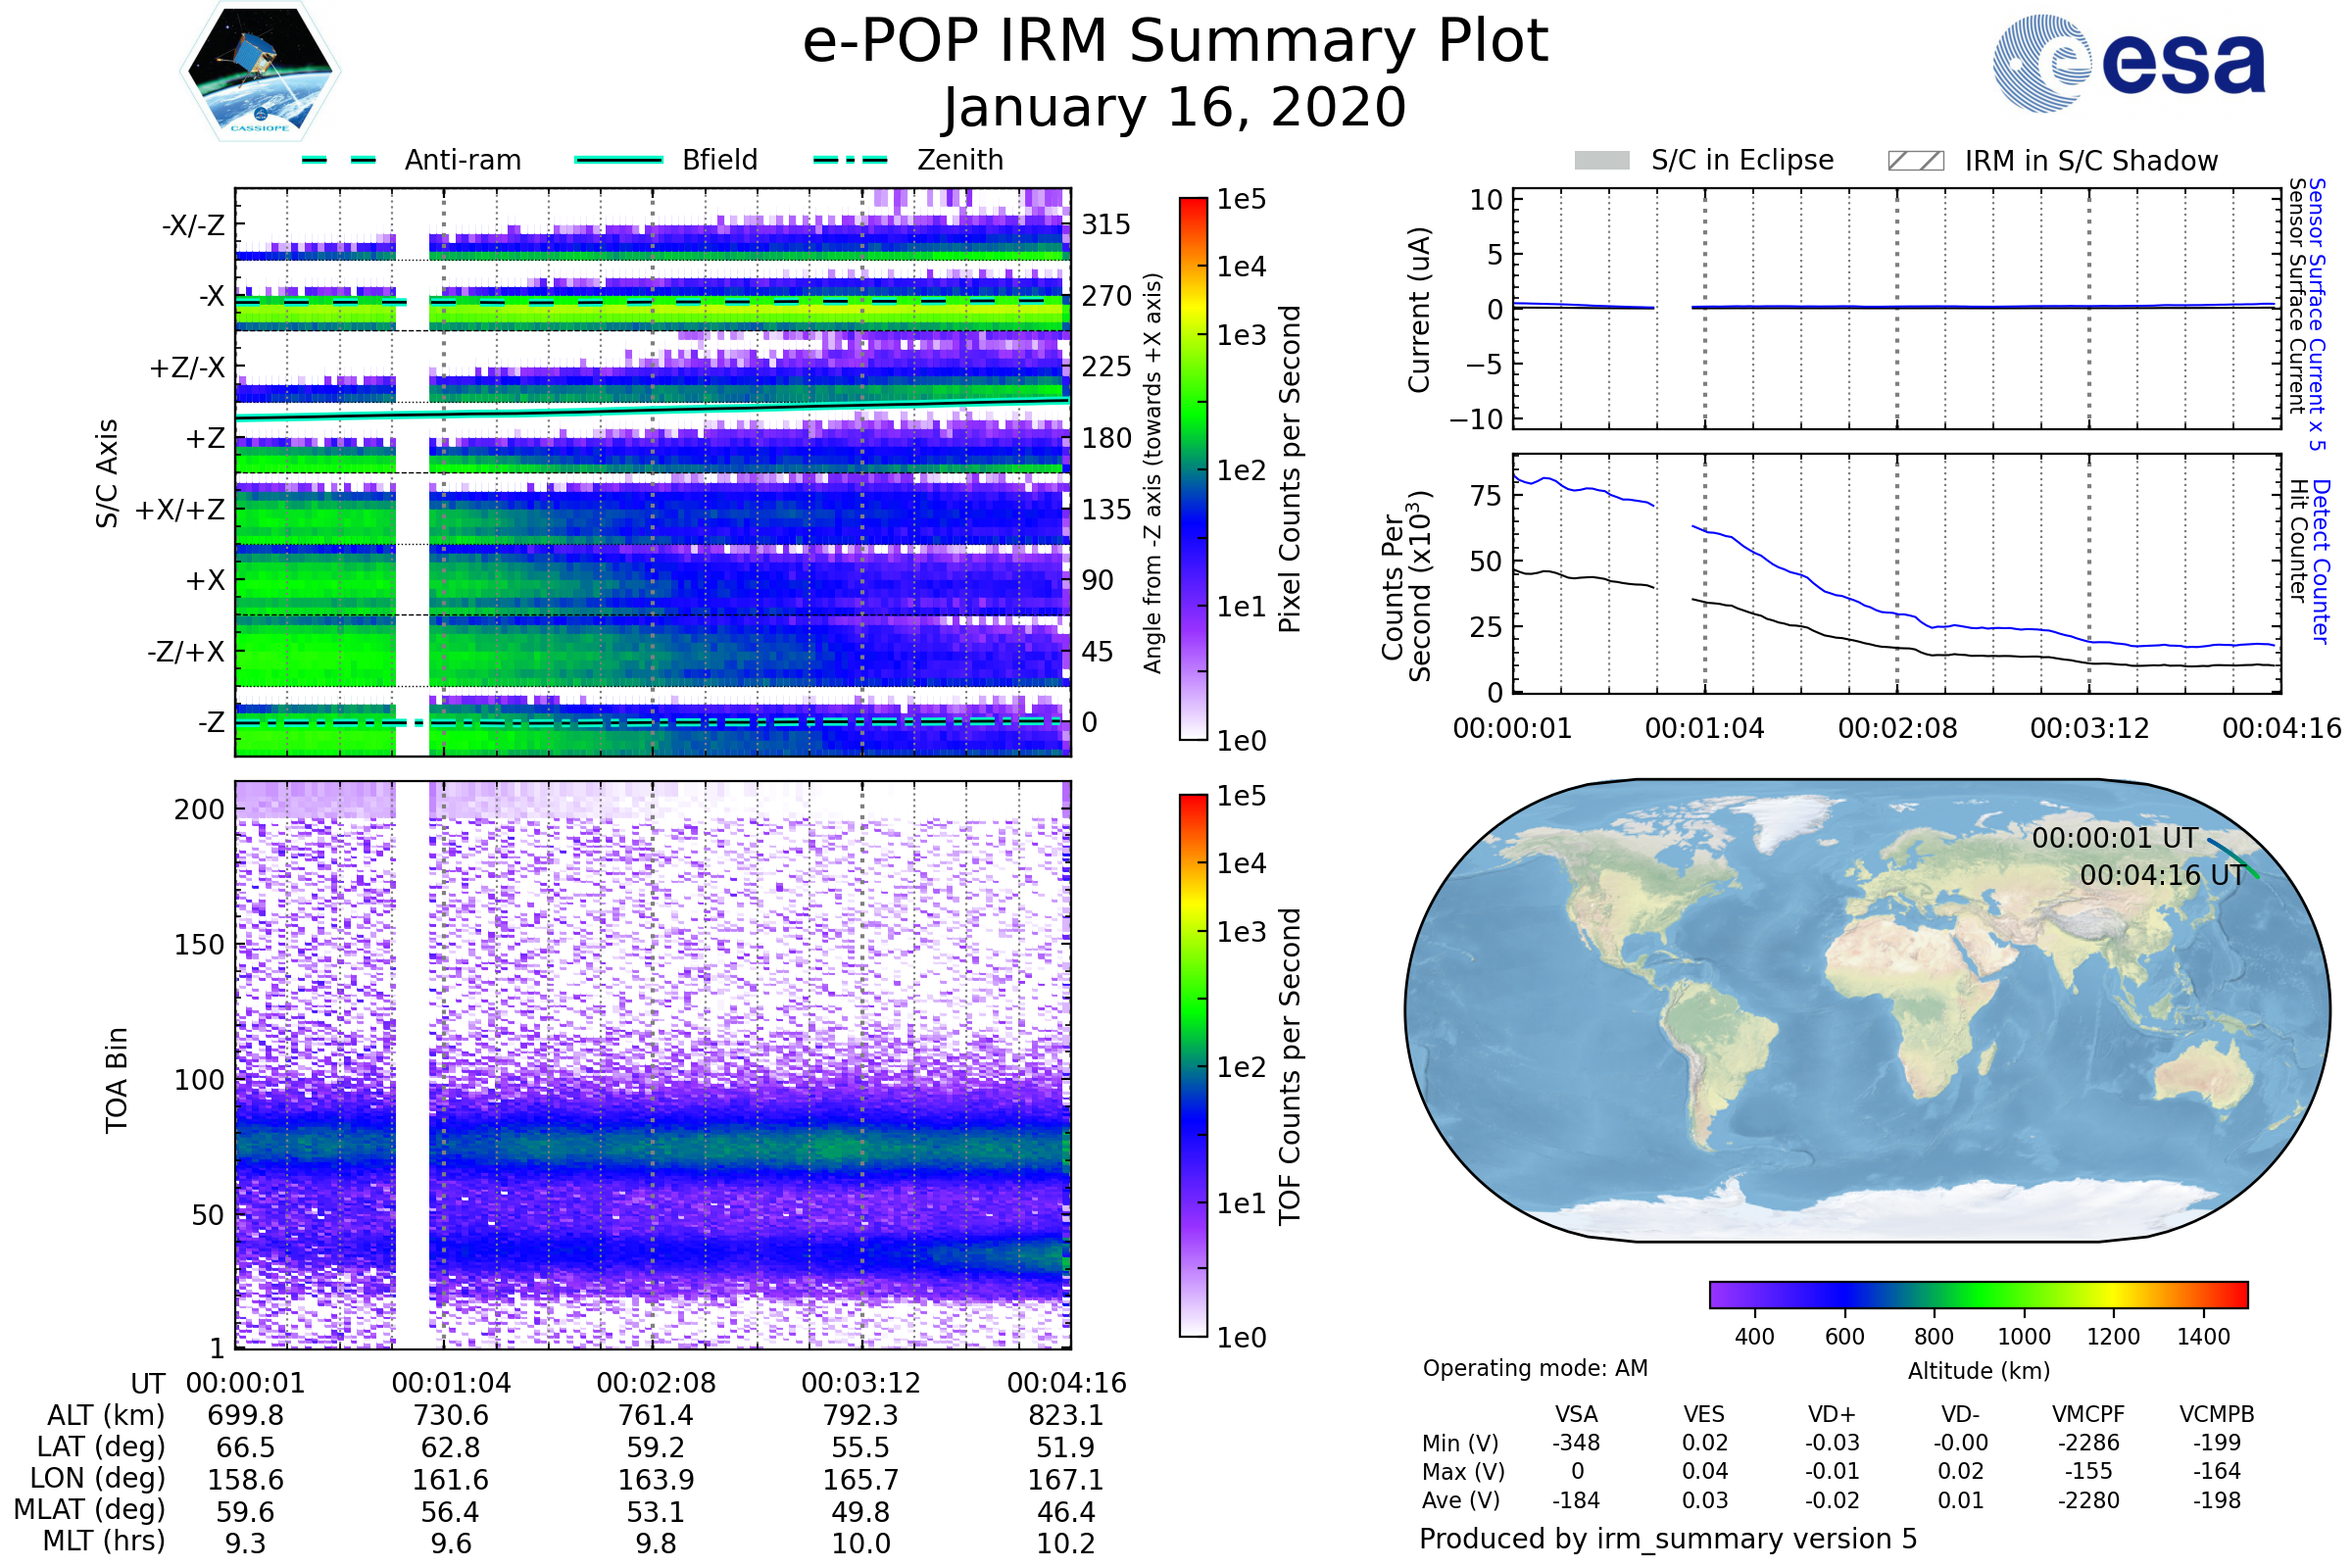
Task: Click the Altitude (km) horizontal colorbar
Action: [x=1978, y=1294]
